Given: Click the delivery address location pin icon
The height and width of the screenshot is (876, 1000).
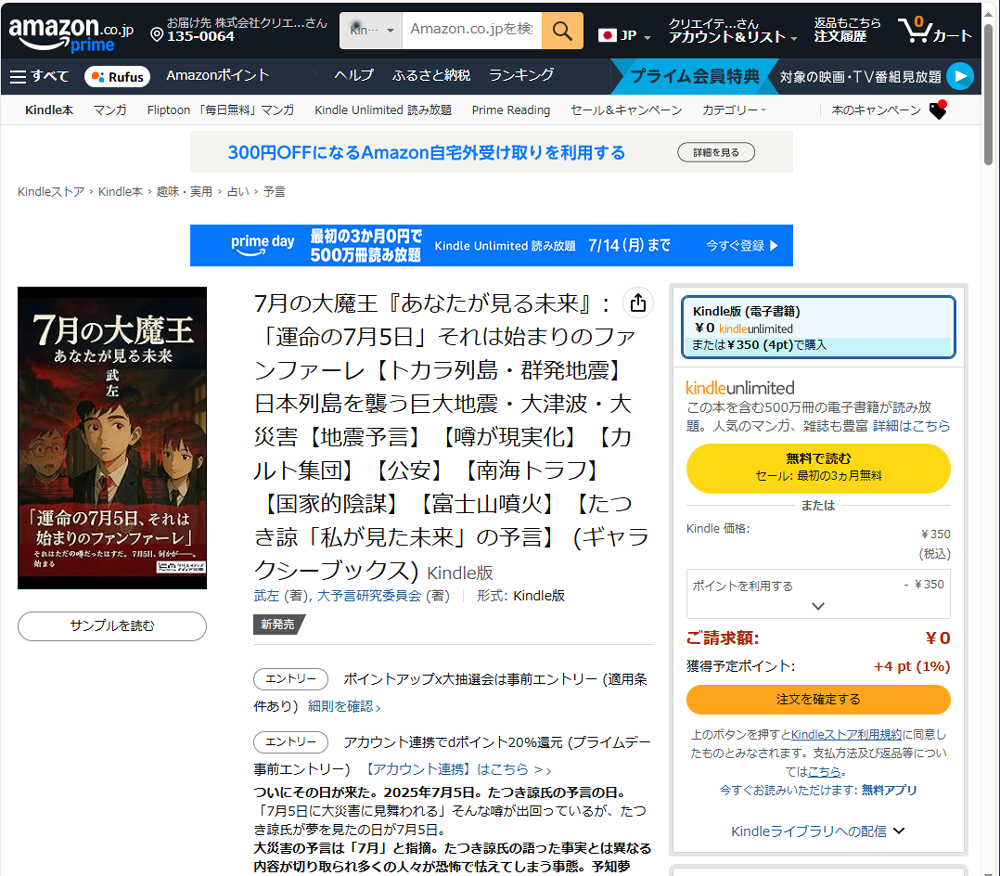Looking at the screenshot, I should pyautogui.click(x=157, y=34).
